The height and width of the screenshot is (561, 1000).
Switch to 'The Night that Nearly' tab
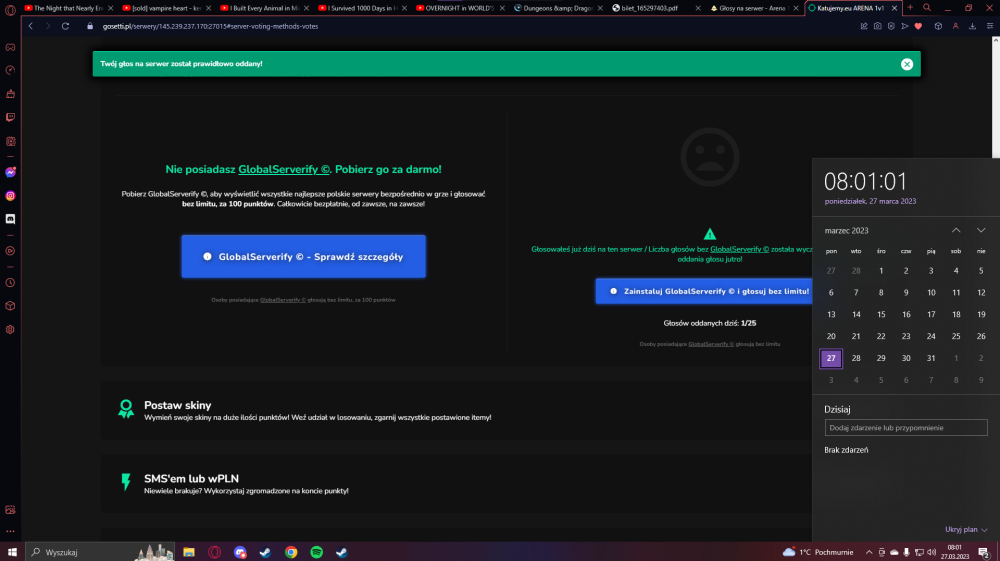[68, 8]
